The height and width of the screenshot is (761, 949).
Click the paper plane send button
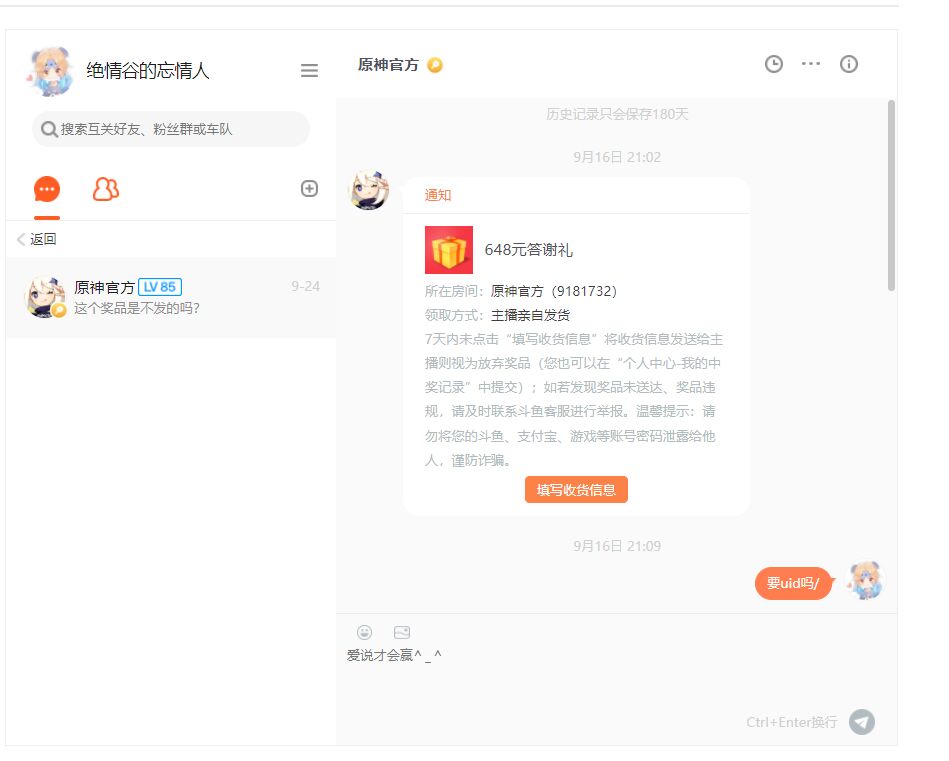(862, 722)
